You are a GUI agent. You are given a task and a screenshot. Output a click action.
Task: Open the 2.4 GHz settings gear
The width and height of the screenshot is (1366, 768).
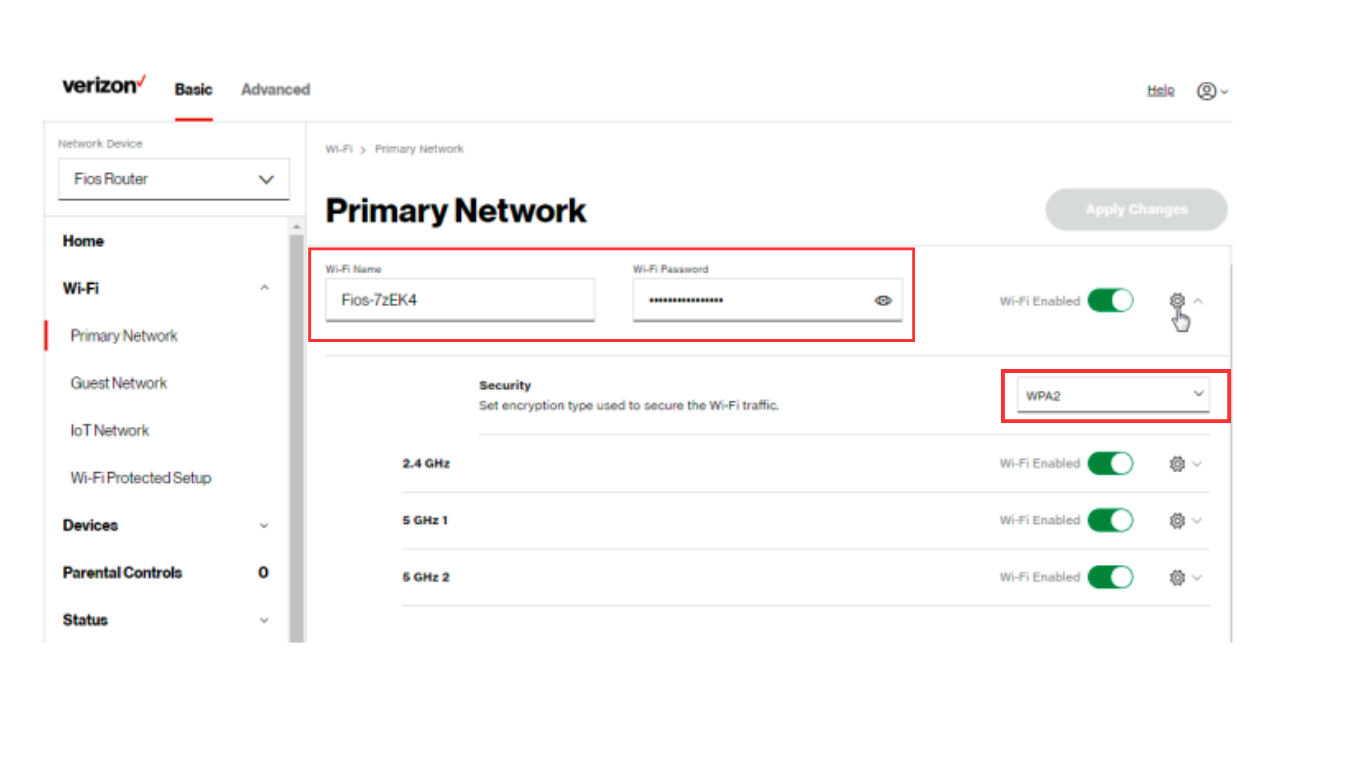1177,464
